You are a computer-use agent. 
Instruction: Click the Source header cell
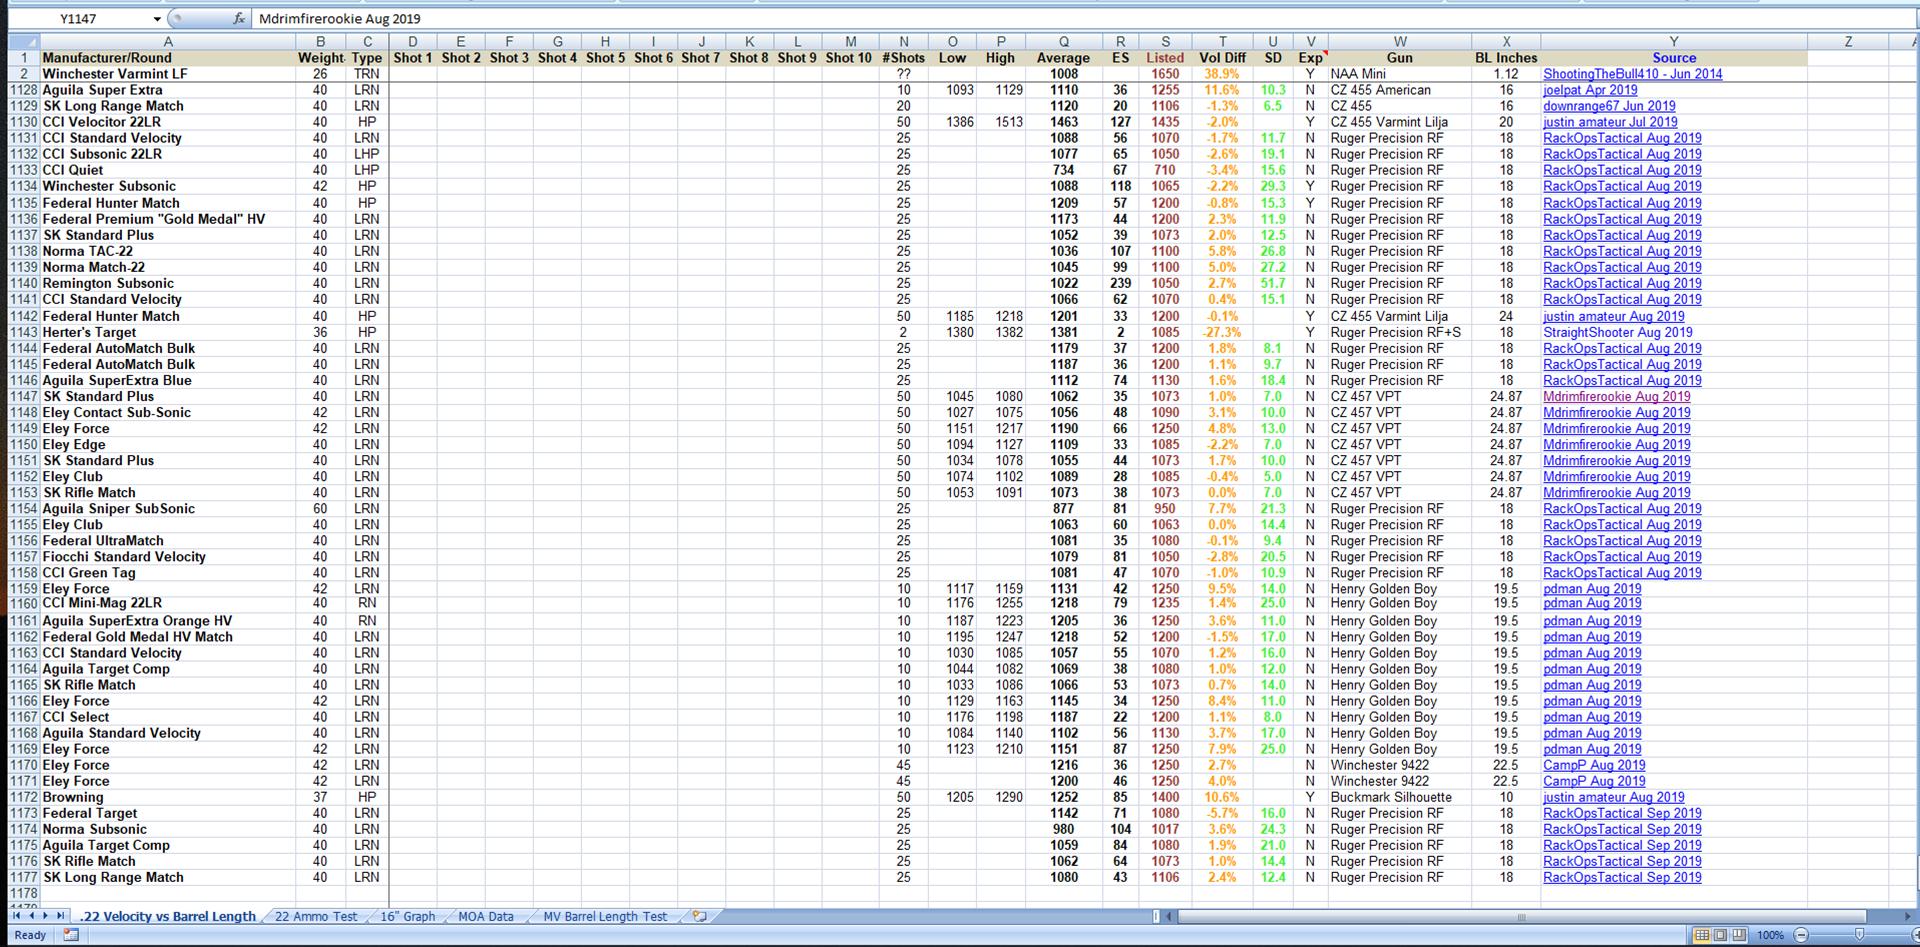[1674, 58]
